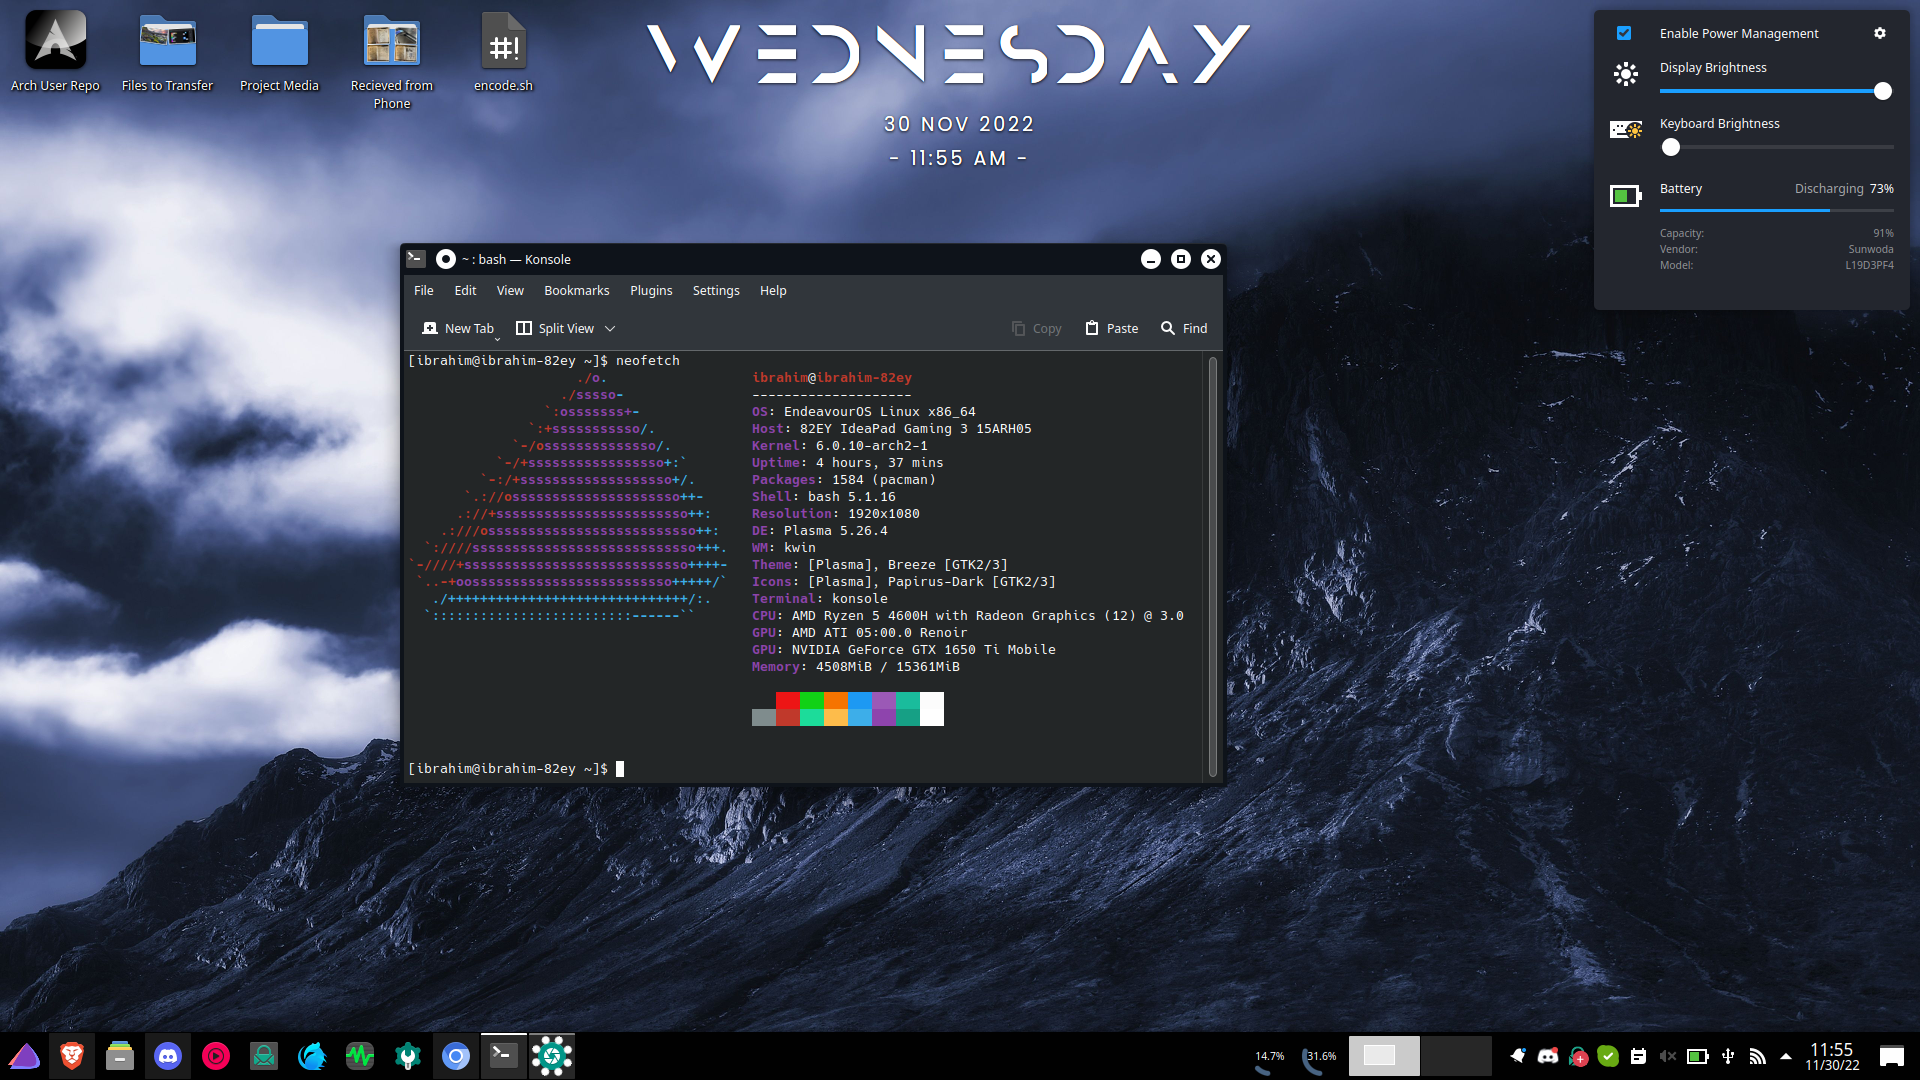Click the battery tray icon to toggle panel
The width and height of the screenshot is (1920, 1080).
[x=1697, y=1056]
